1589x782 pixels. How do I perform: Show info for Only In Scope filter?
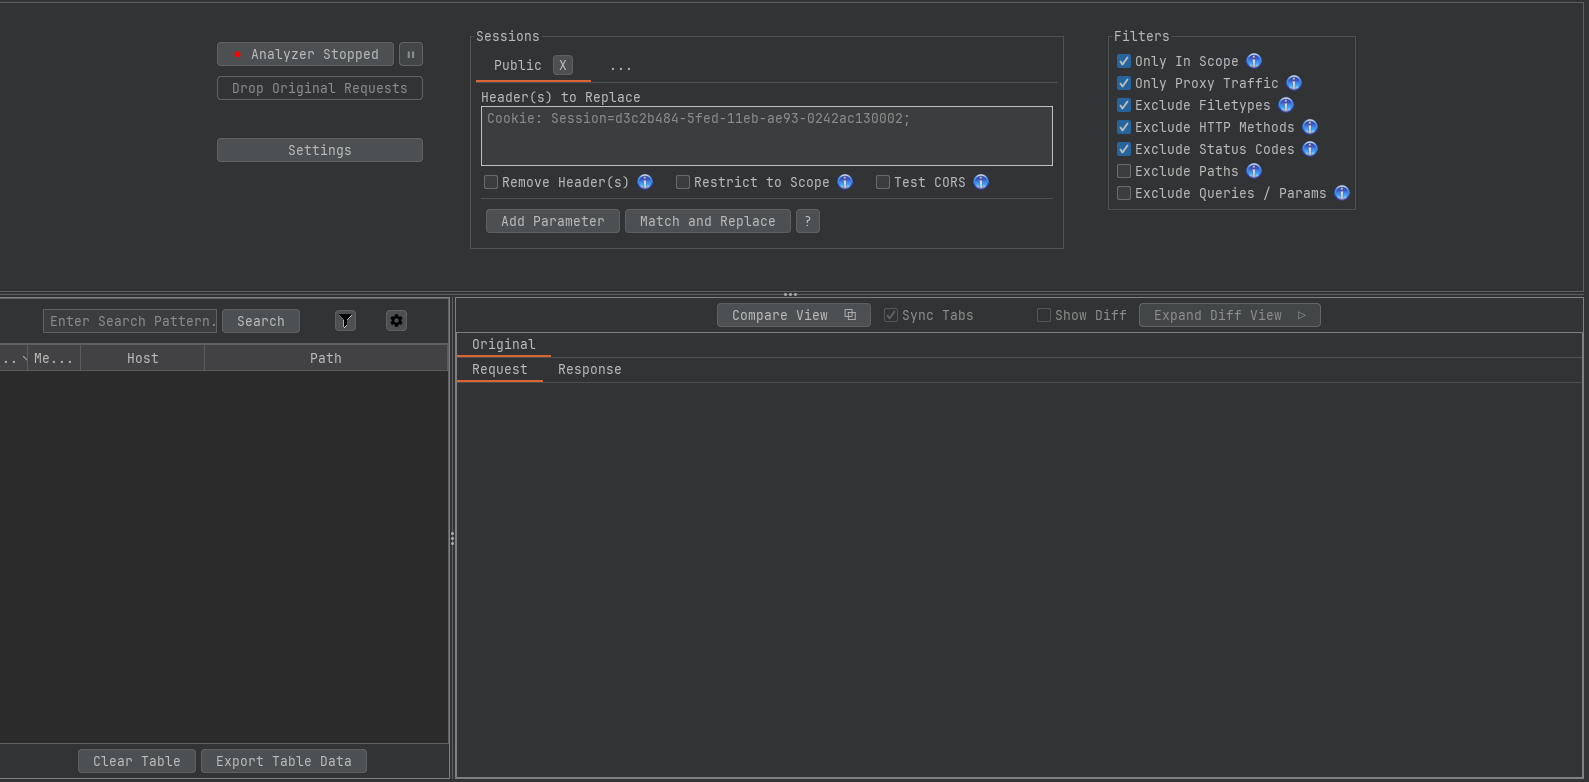click(x=1254, y=61)
